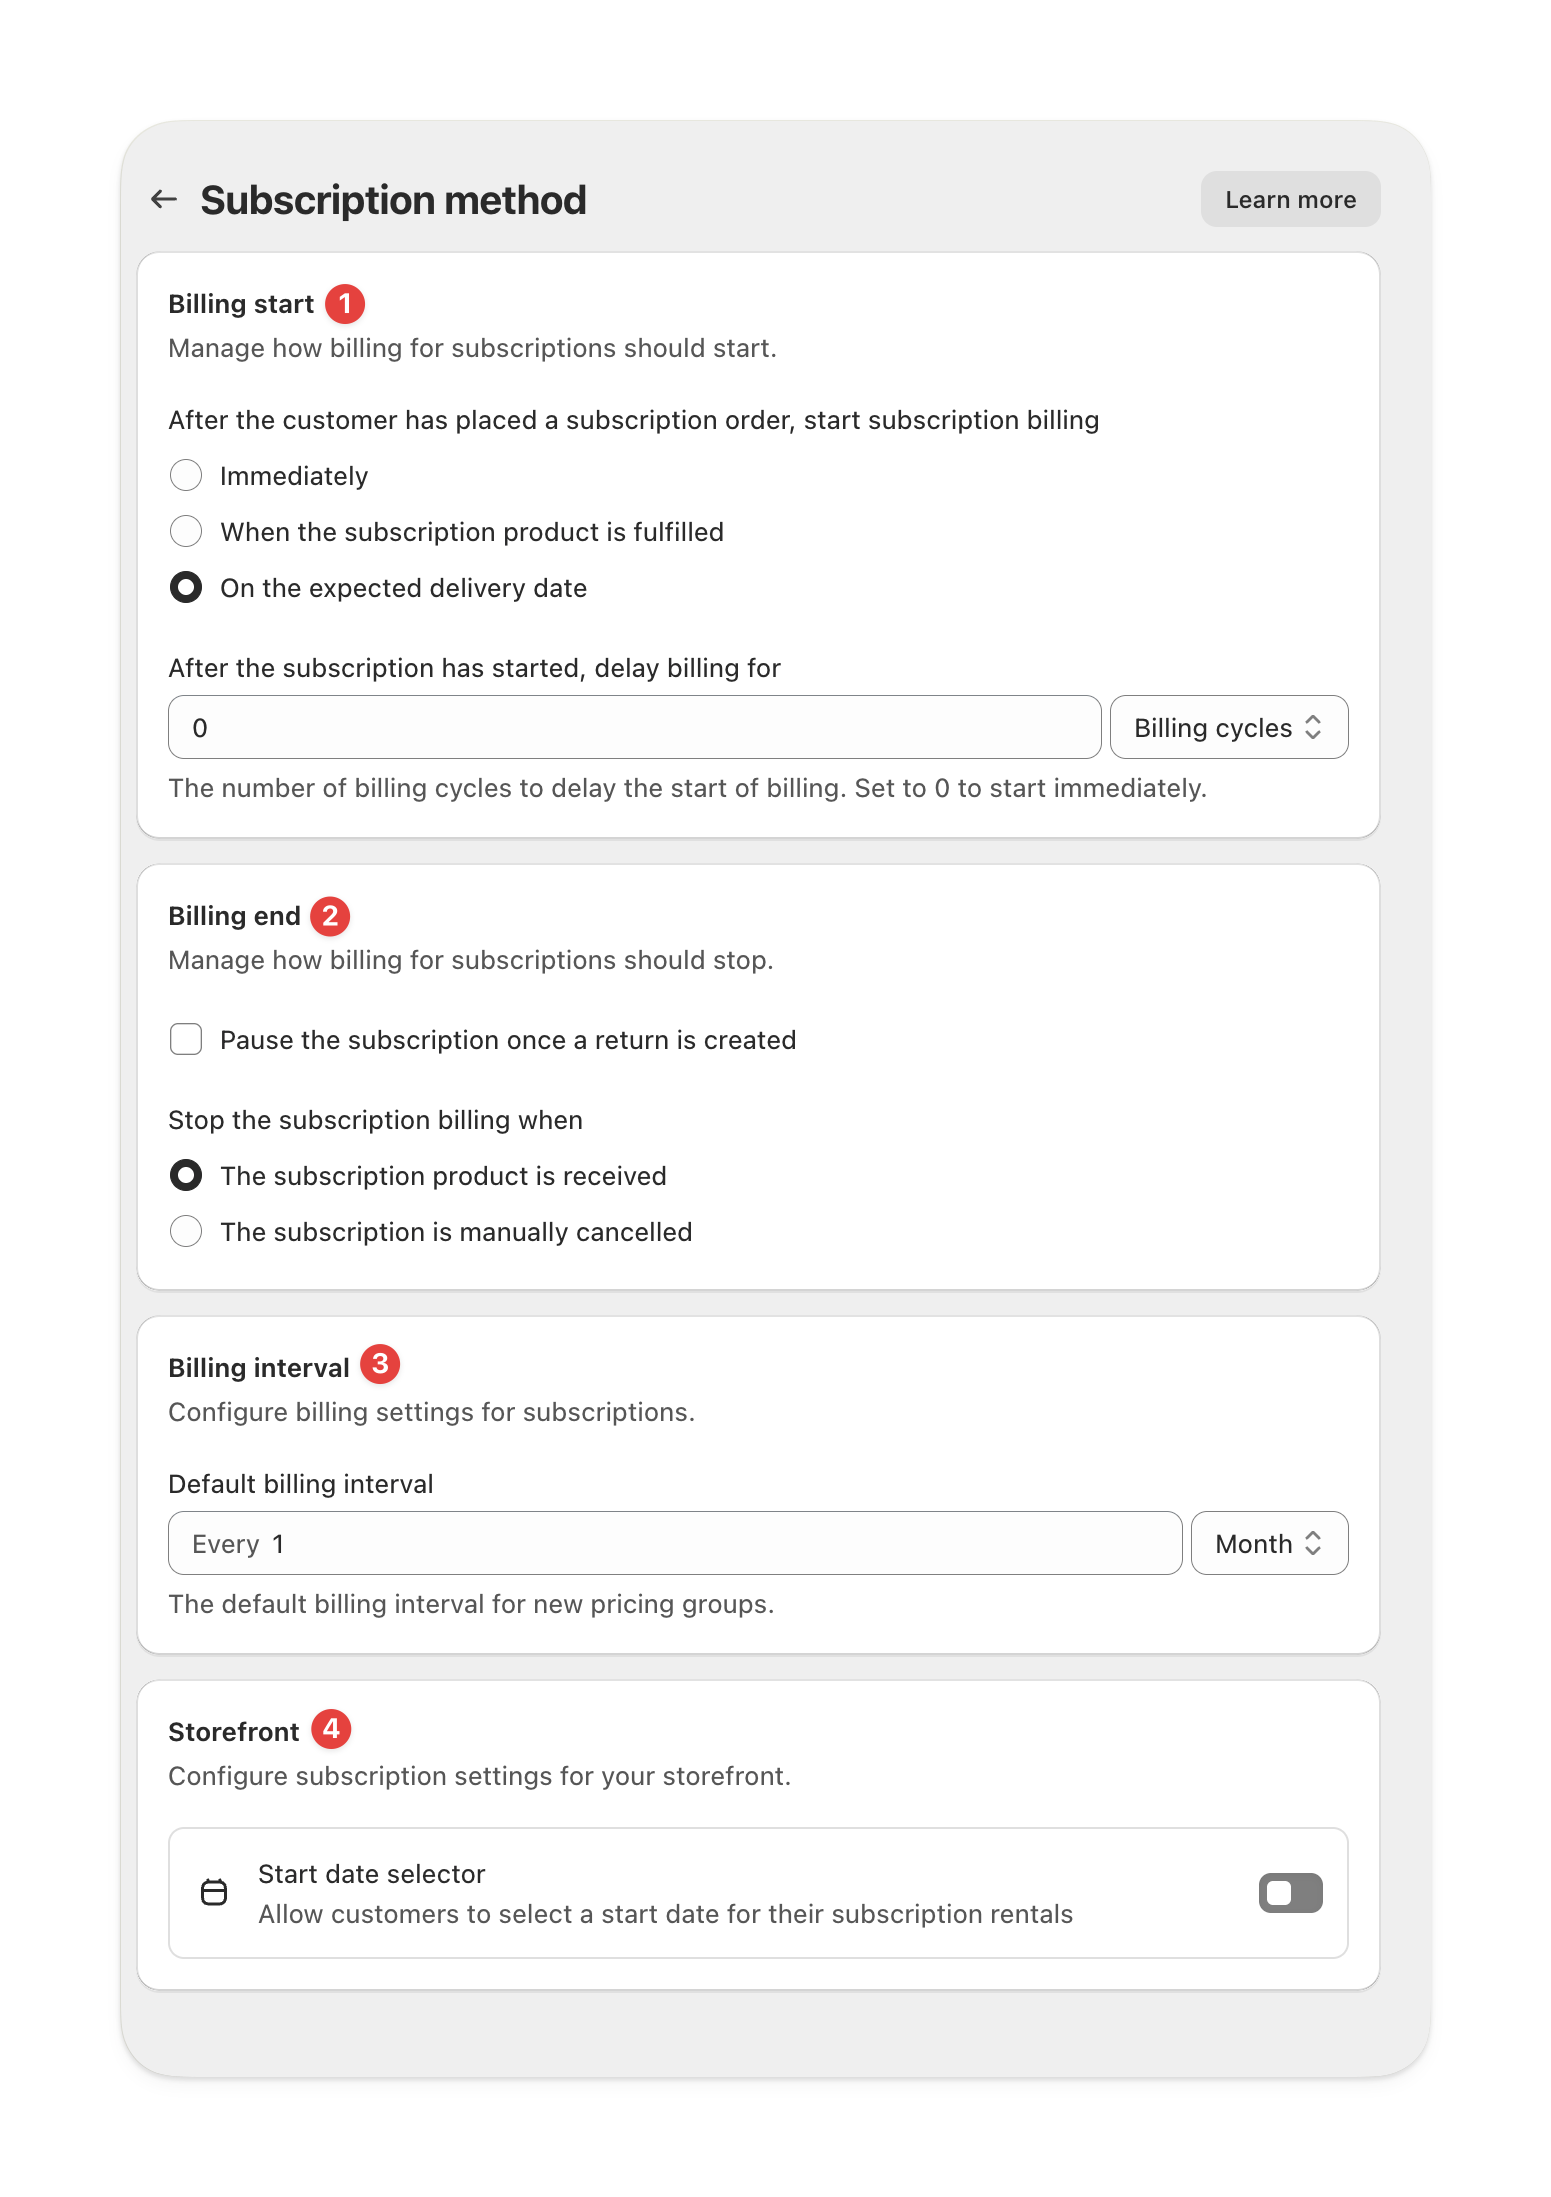The image size is (1551, 2197).
Task: Select stop billing when subscription is manually cancelled
Action: point(186,1231)
